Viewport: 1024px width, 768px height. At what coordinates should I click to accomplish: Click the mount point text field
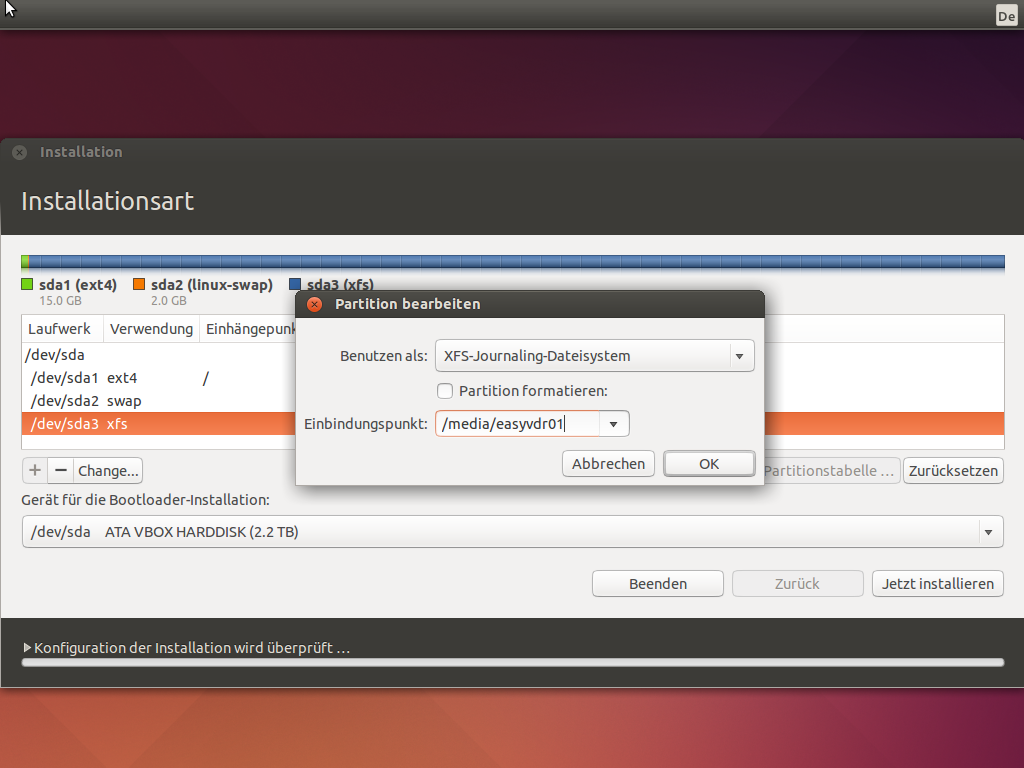point(517,424)
